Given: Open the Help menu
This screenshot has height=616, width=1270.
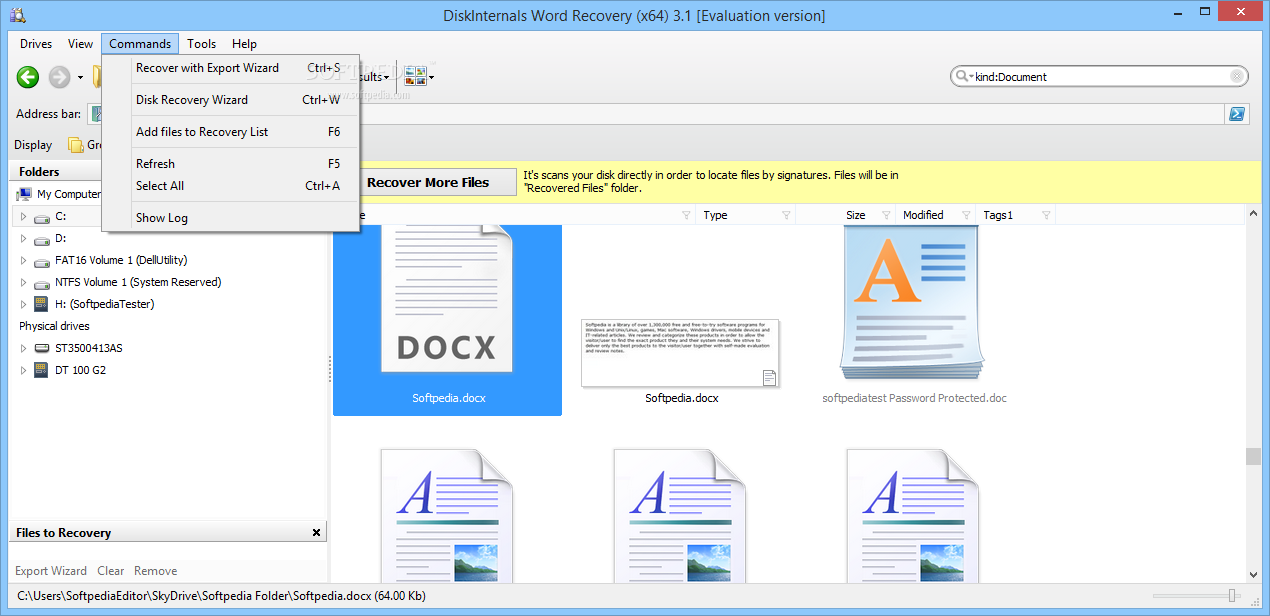Looking at the screenshot, I should coord(244,44).
